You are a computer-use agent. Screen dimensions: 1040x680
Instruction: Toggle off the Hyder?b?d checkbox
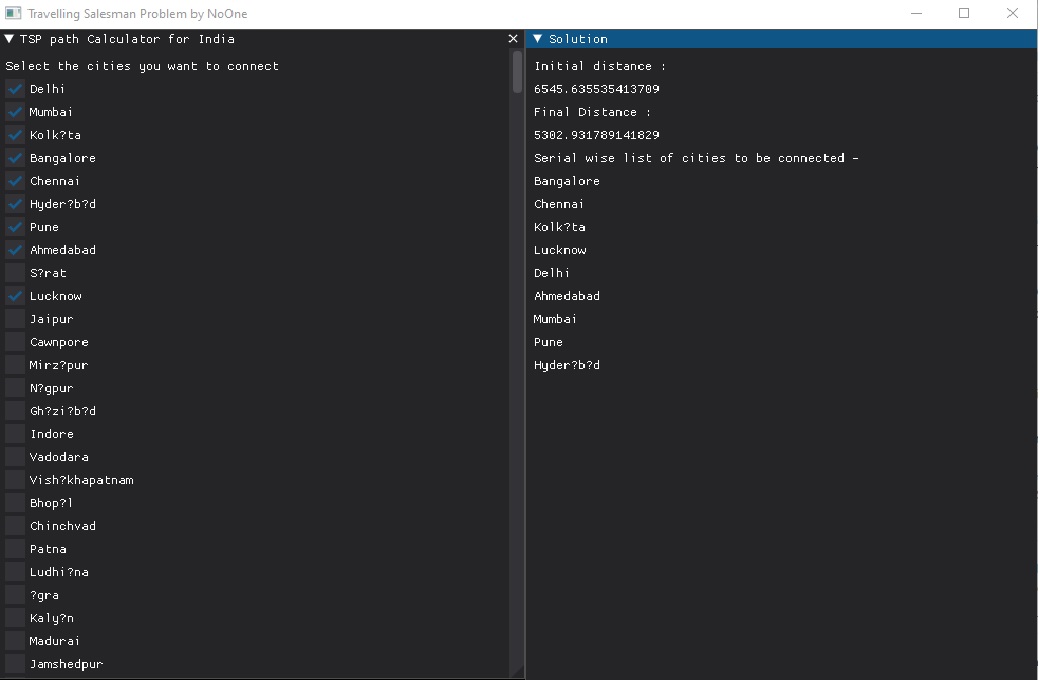pos(13,204)
